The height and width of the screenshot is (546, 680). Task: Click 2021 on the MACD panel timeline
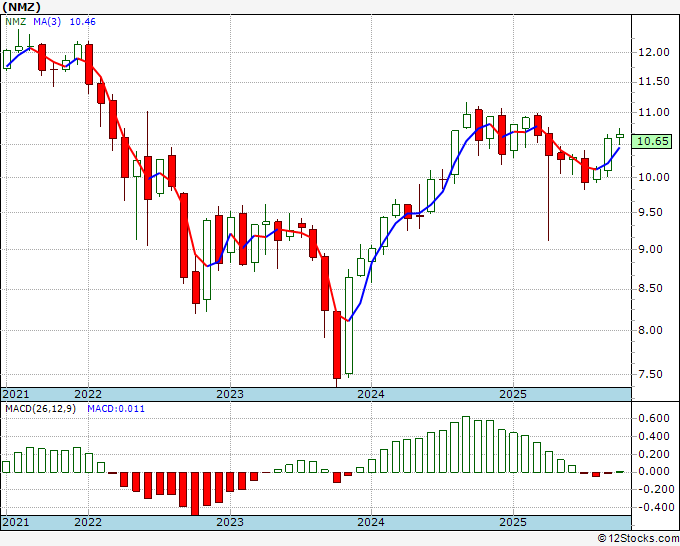tap(16, 522)
